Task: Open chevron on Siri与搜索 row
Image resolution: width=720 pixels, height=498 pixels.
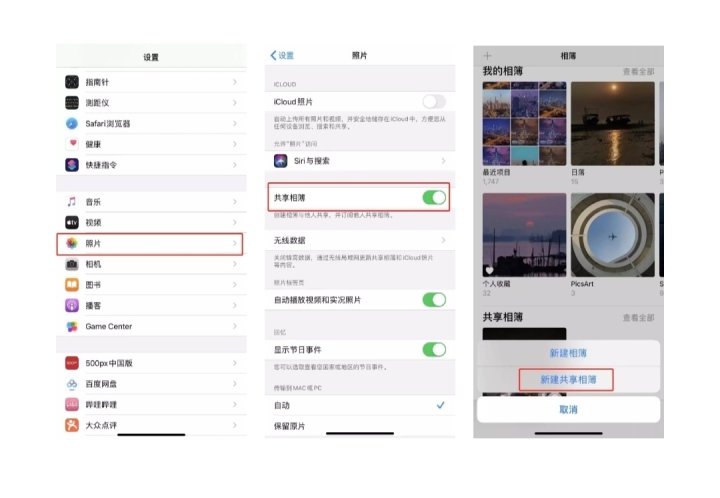Action: point(443,161)
